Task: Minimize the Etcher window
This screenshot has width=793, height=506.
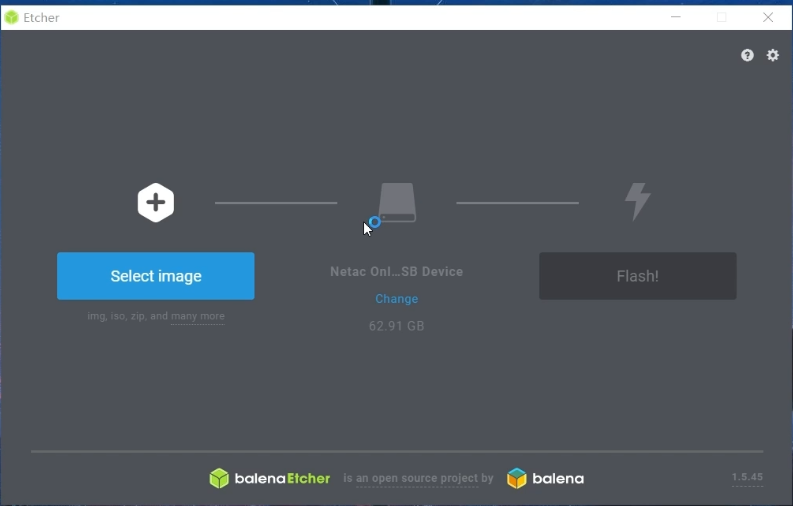Action: tap(676, 17)
